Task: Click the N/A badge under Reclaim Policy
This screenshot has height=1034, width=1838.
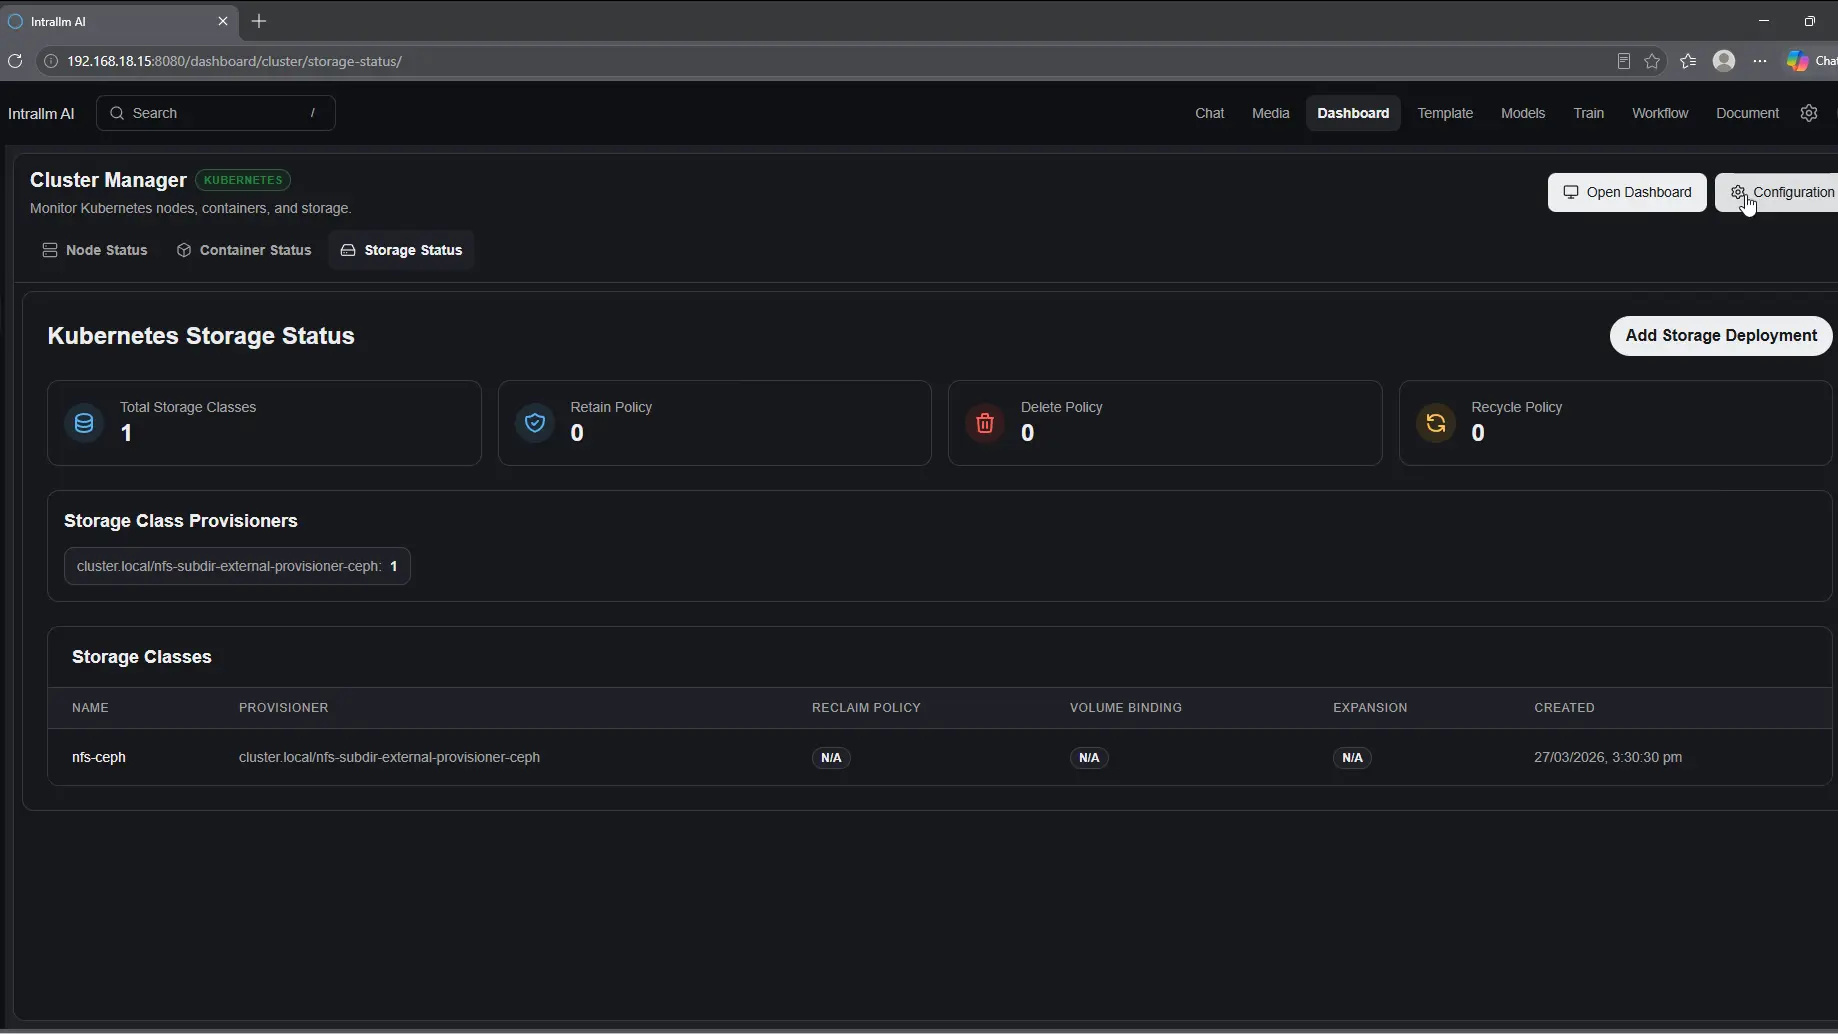Action: click(x=831, y=758)
